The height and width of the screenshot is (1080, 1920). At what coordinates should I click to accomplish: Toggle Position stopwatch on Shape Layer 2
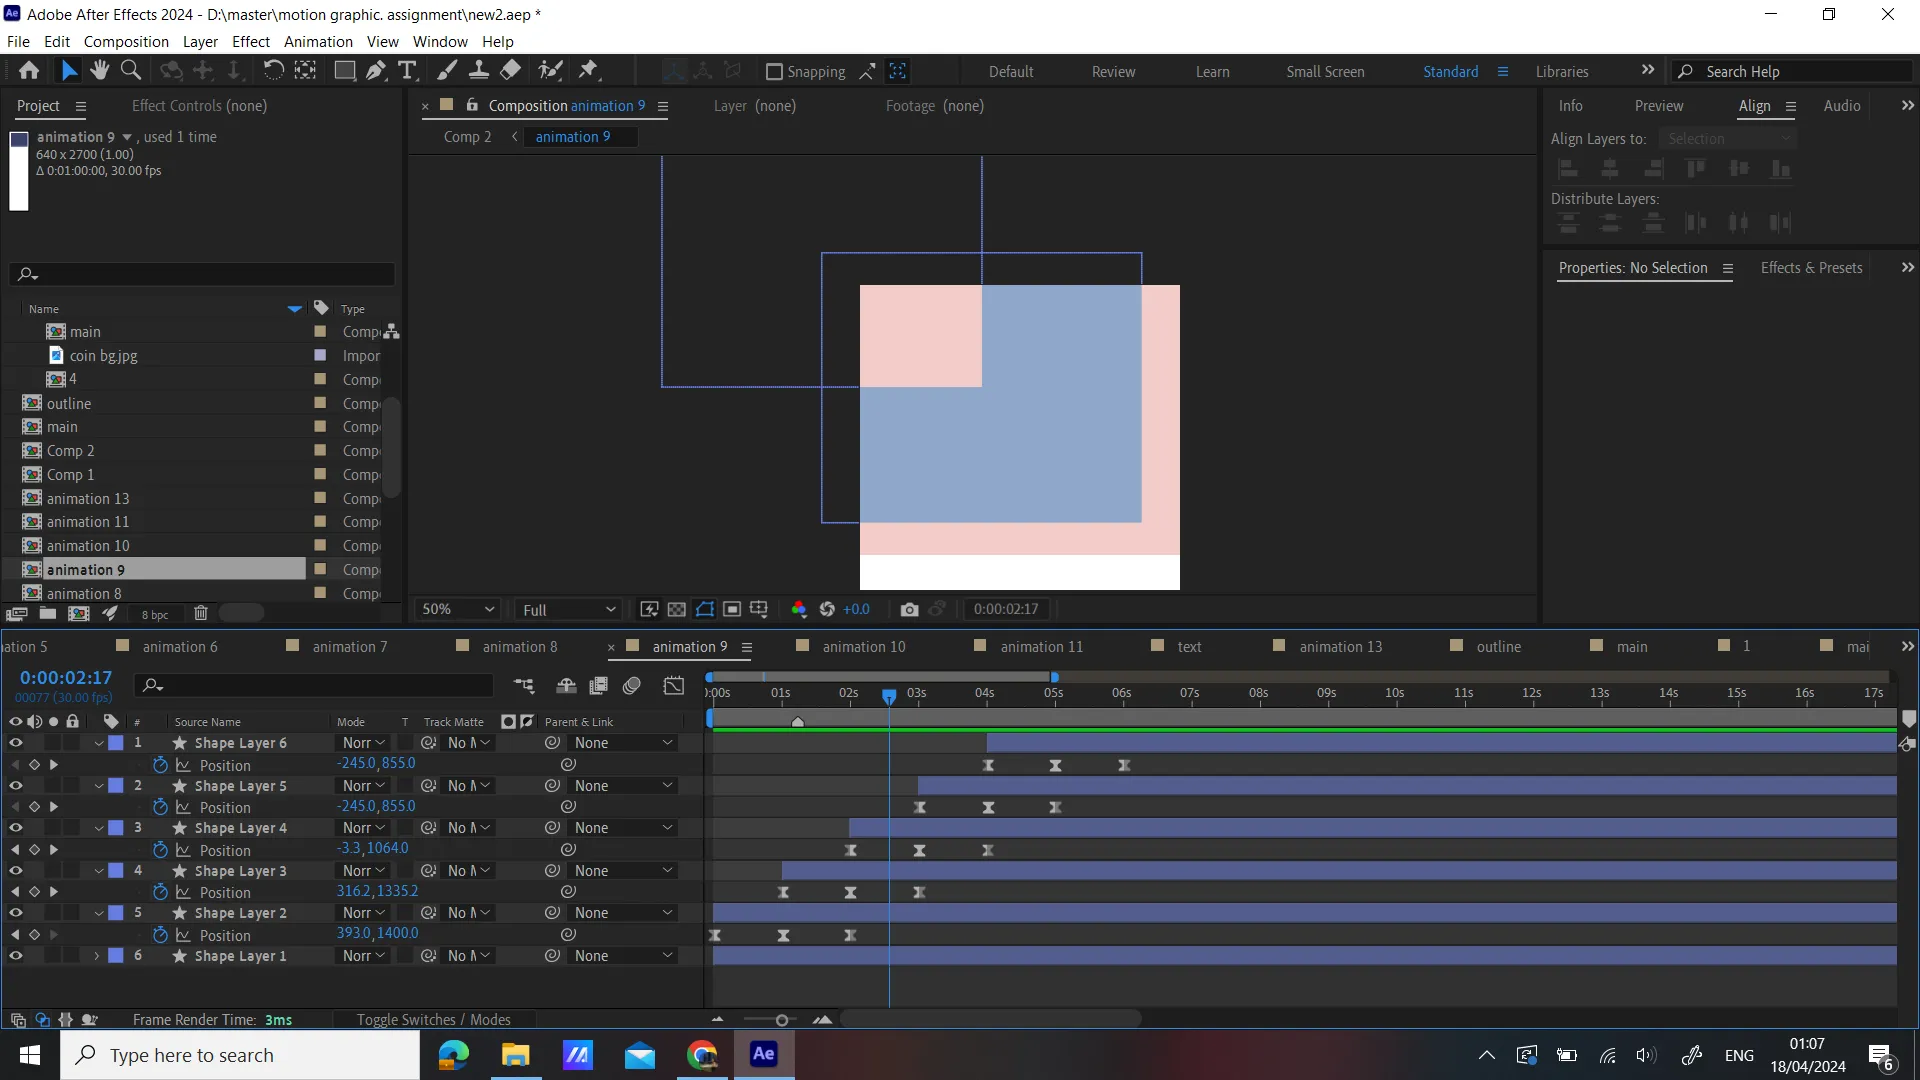tap(160, 935)
